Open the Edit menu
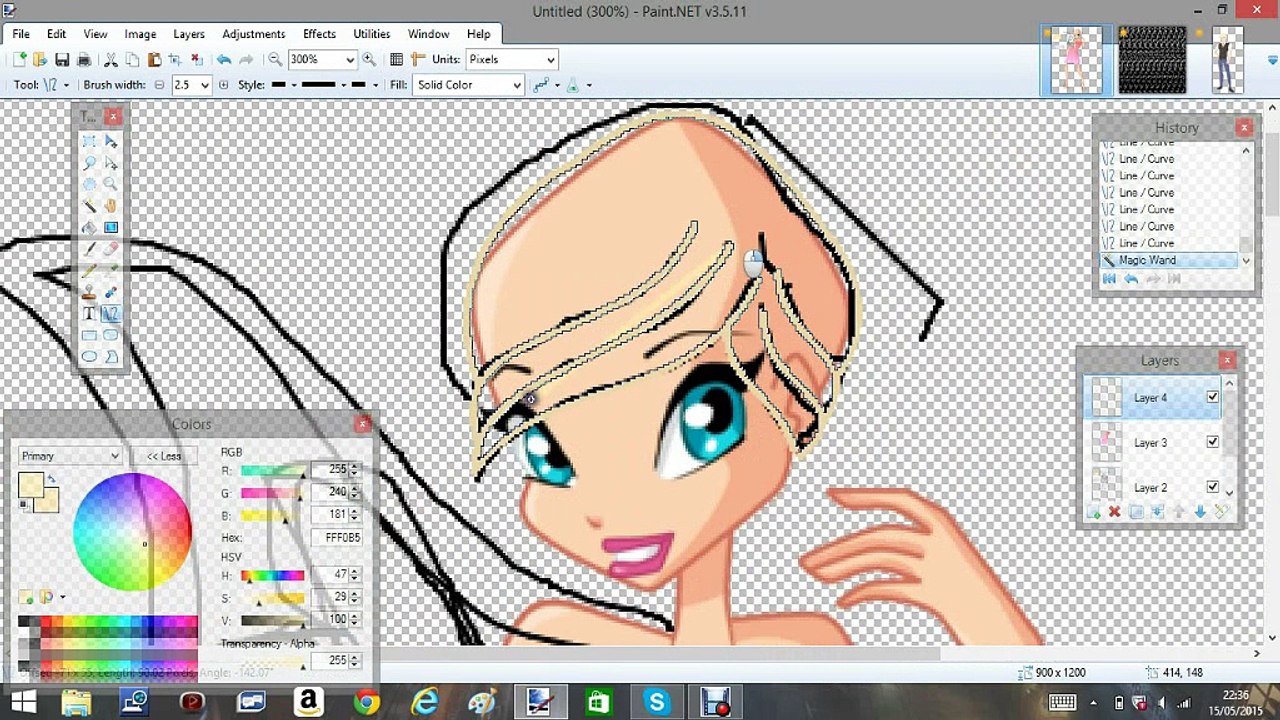Viewport: 1280px width, 720px height. click(x=56, y=34)
